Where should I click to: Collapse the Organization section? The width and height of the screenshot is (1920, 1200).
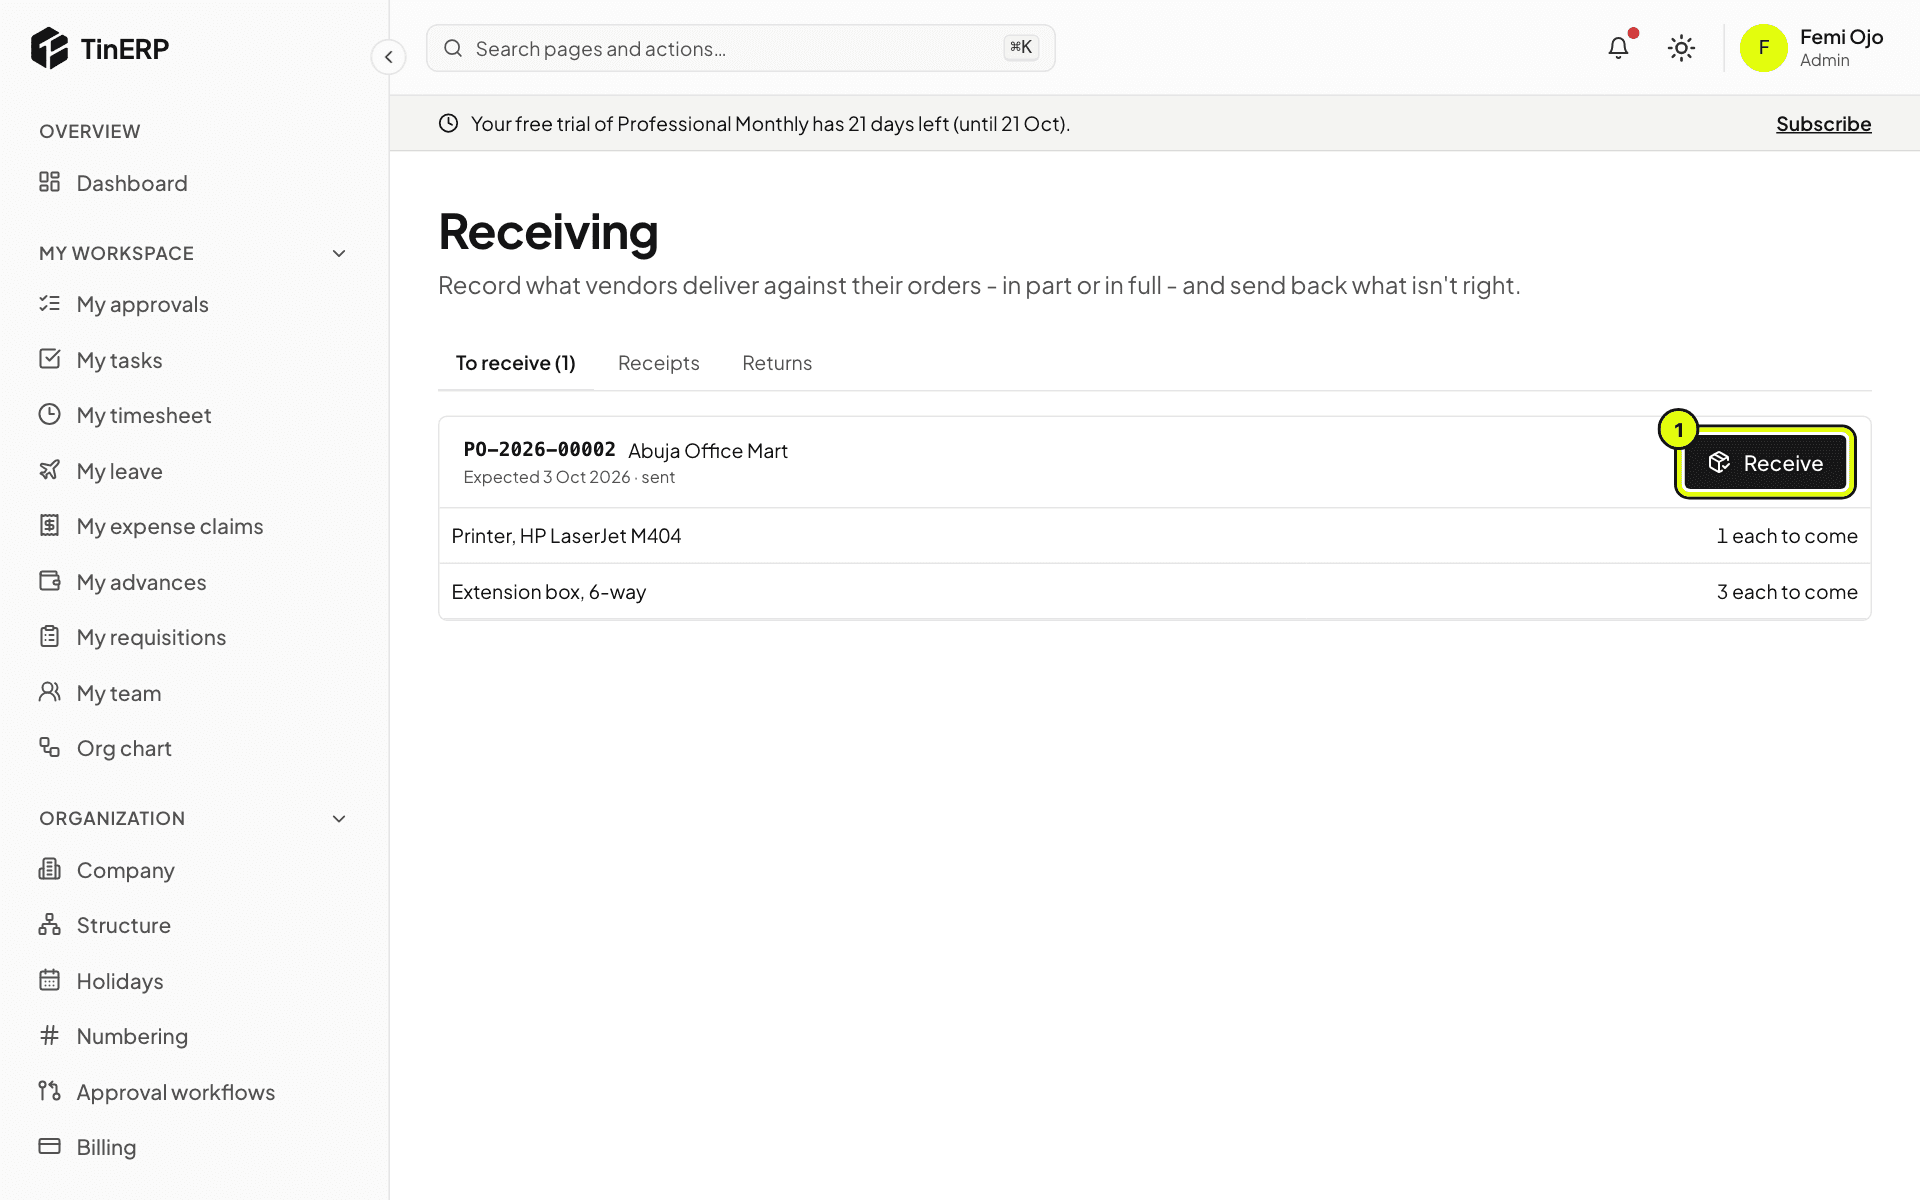click(339, 819)
